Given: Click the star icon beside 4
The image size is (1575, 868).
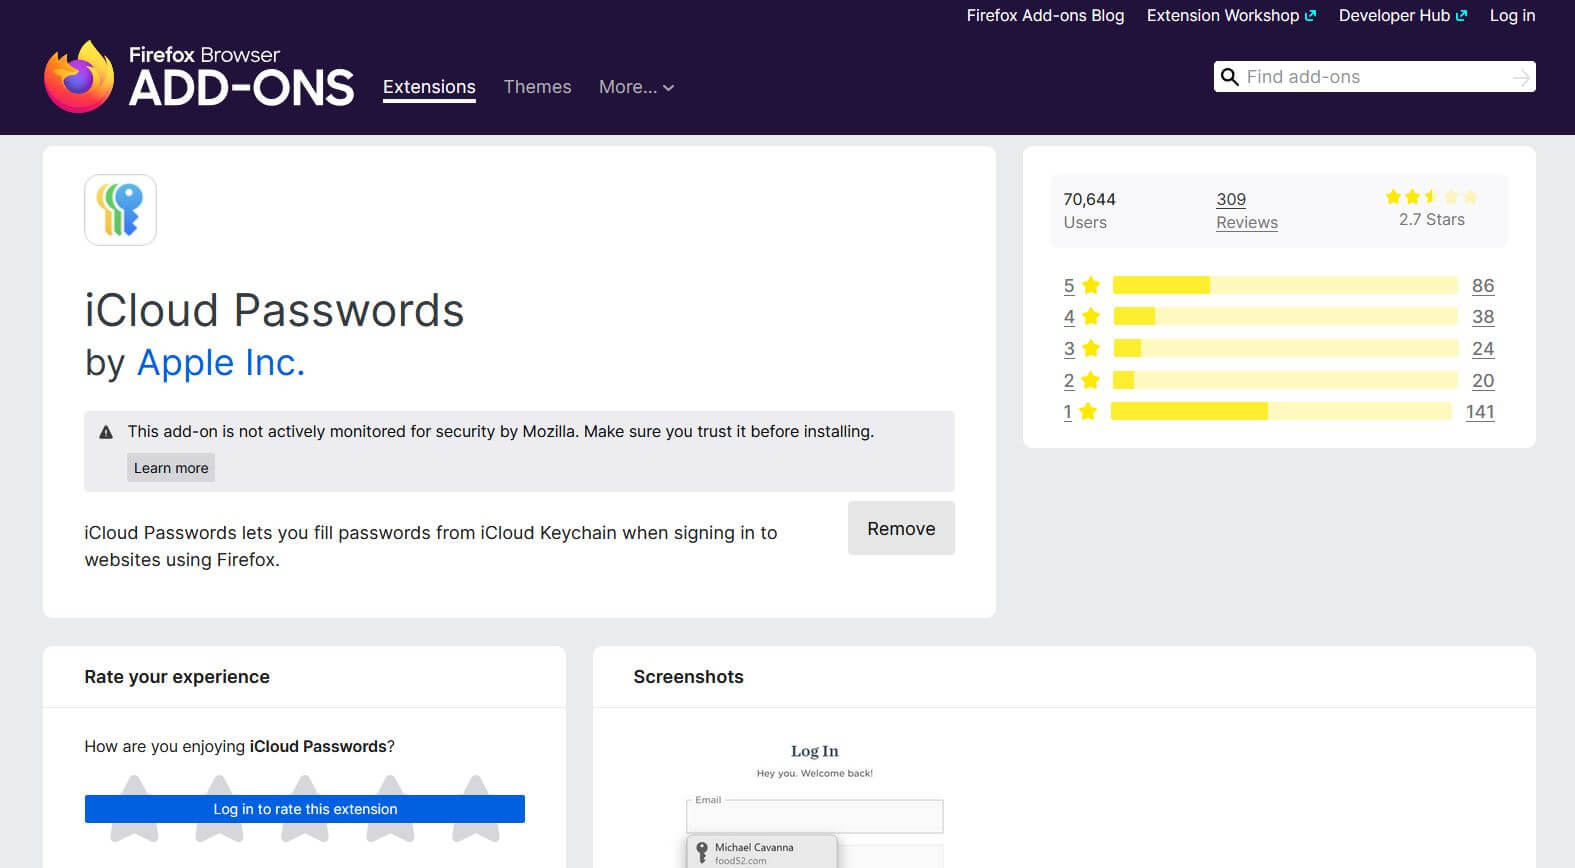Looking at the screenshot, I should (1091, 317).
